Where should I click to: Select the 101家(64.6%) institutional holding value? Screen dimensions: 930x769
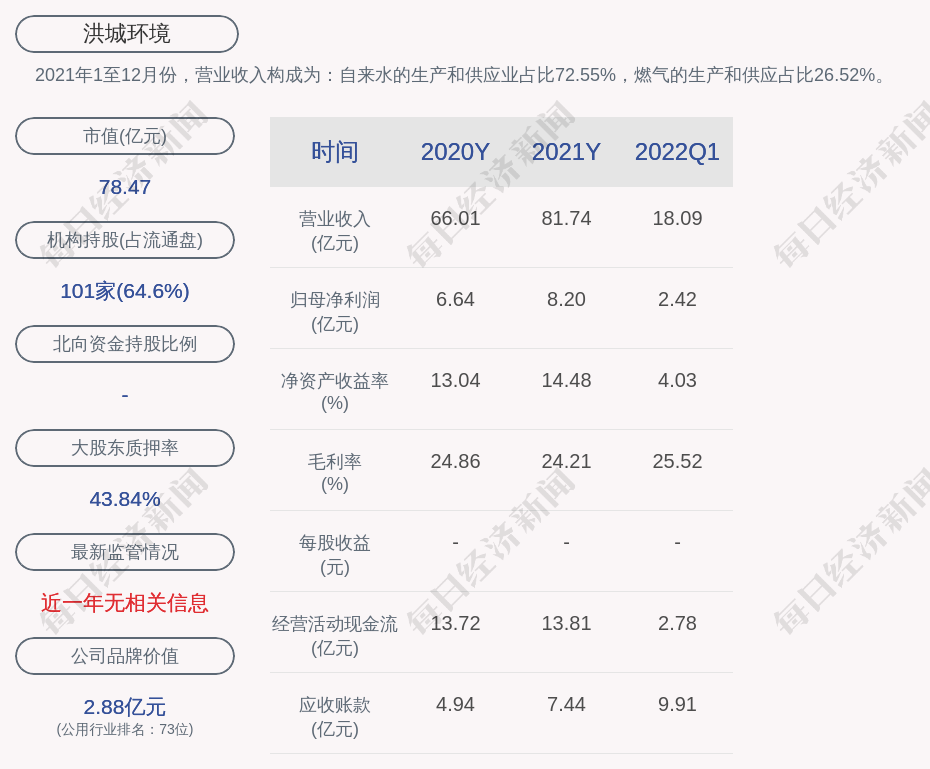pyautogui.click(x=125, y=291)
